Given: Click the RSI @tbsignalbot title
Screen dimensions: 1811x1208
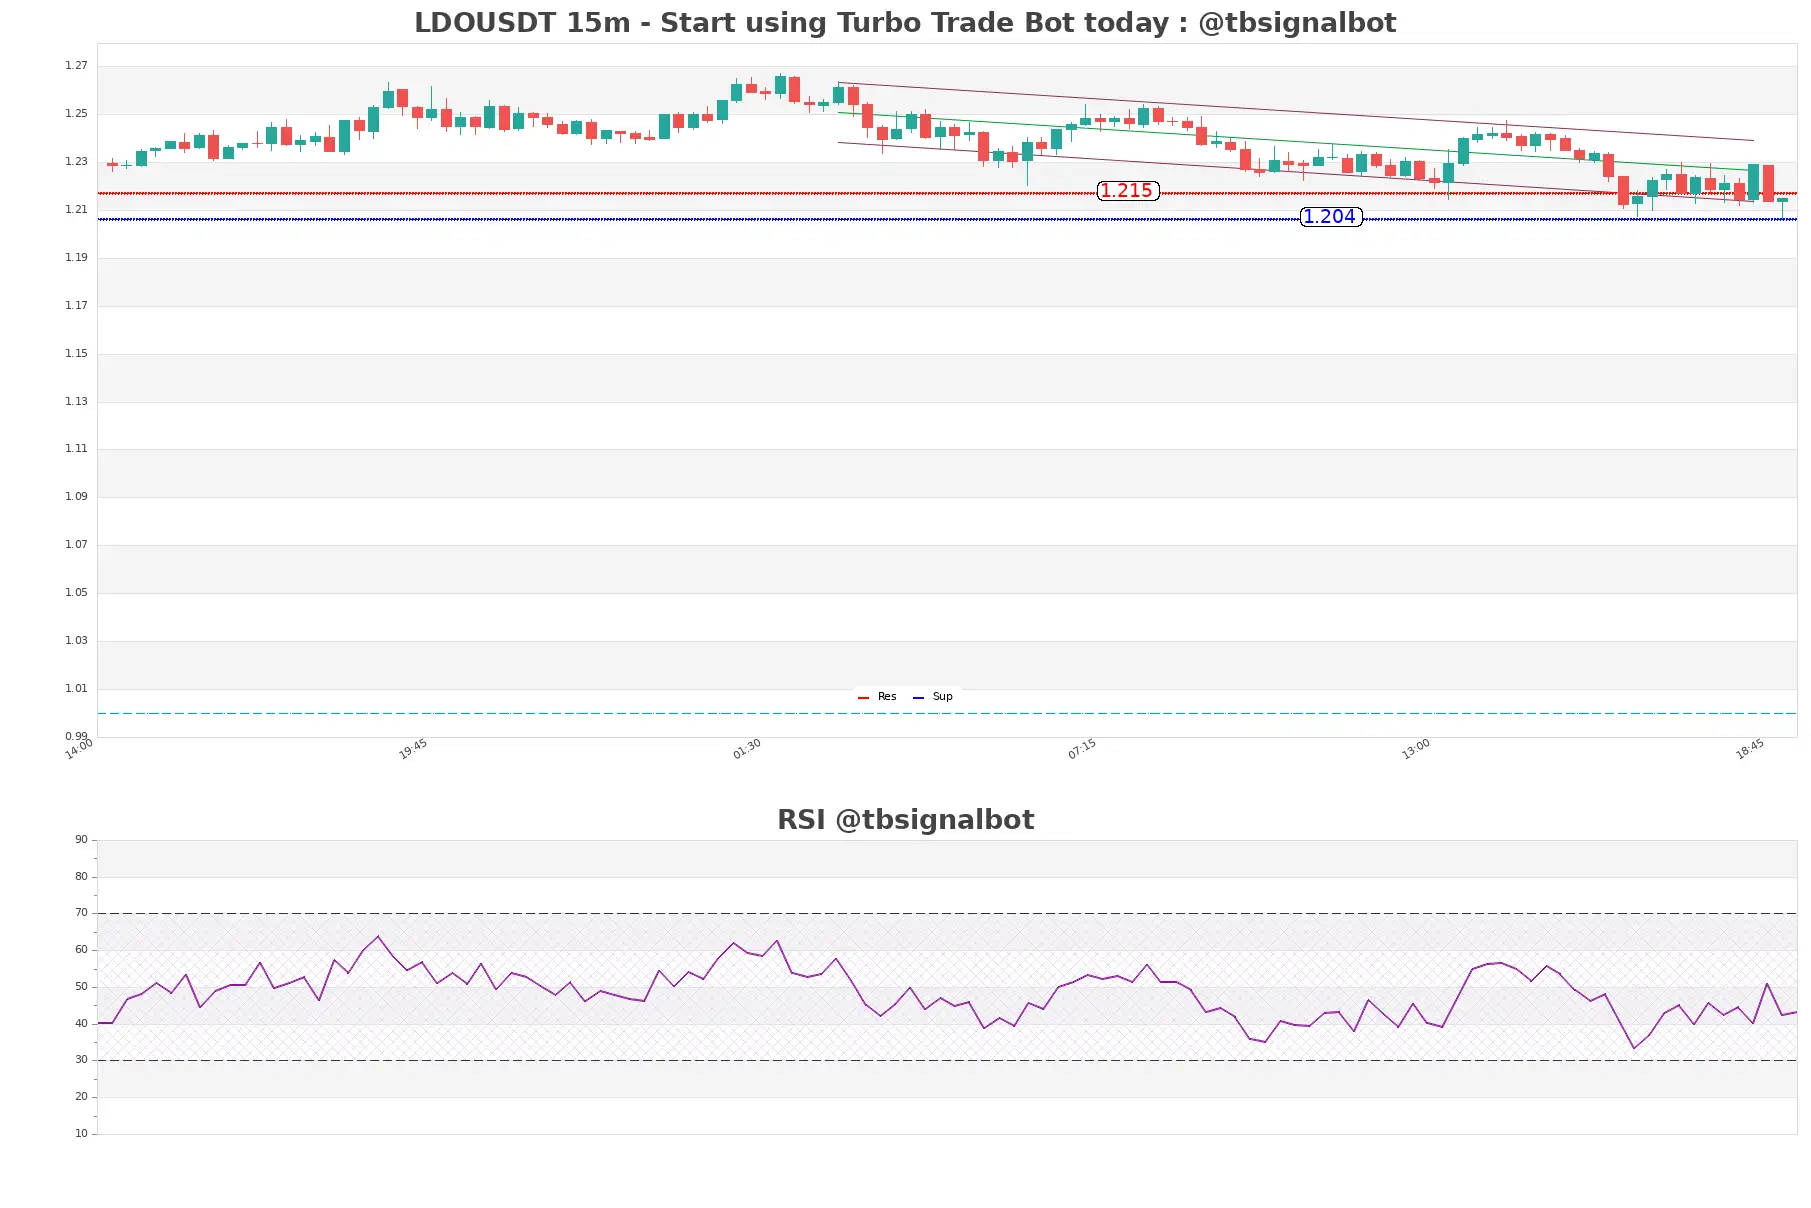Looking at the screenshot, I should pyautogui.click(x=905, y=820).
